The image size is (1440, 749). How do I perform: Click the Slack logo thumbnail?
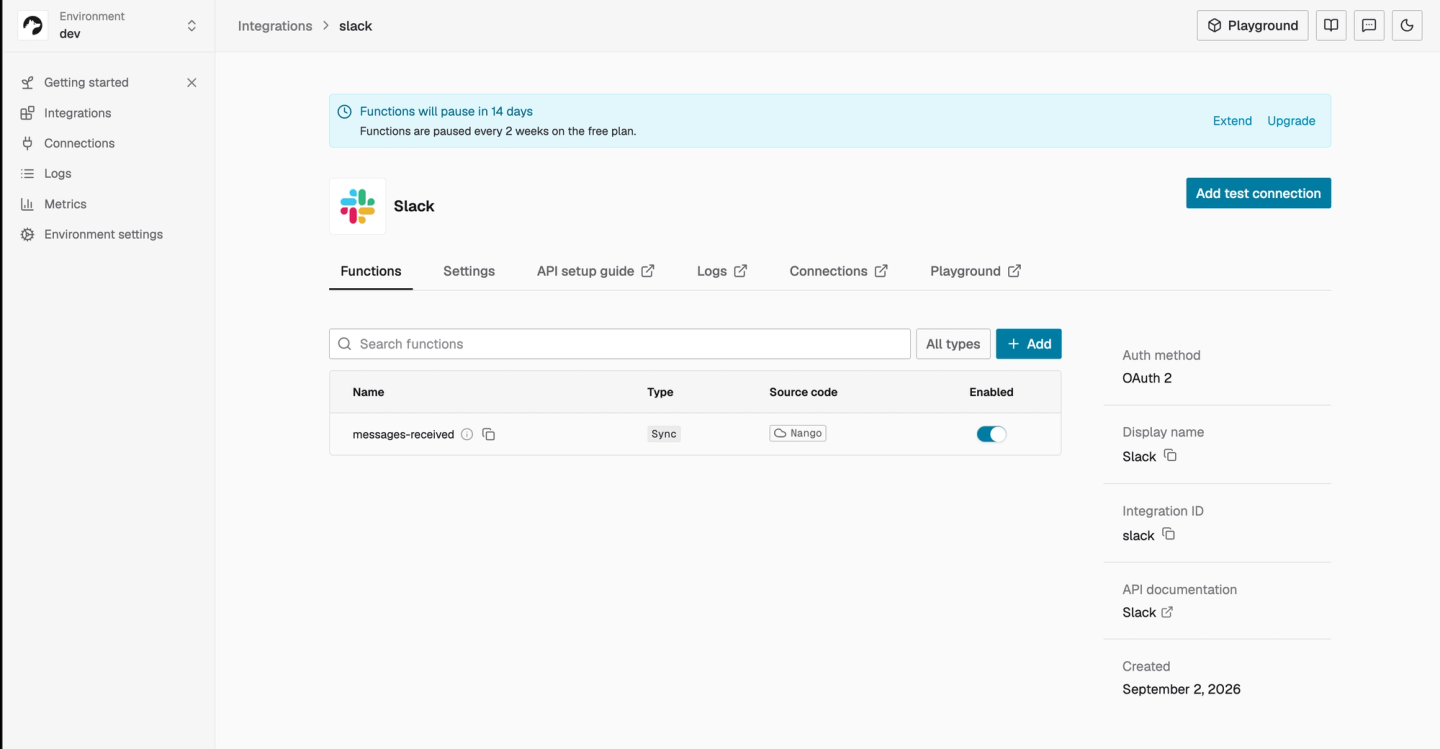pos(357,206)
